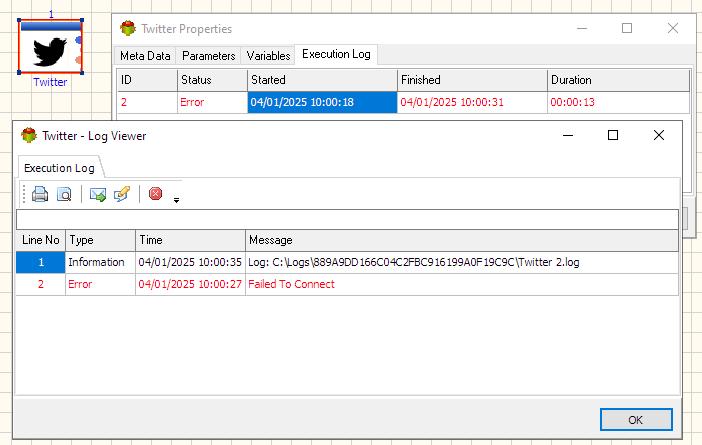Viewport: 702px width, 445px height.
Task: Click the edit pencil icon in toolbar
Action: (x=122, y=194)
